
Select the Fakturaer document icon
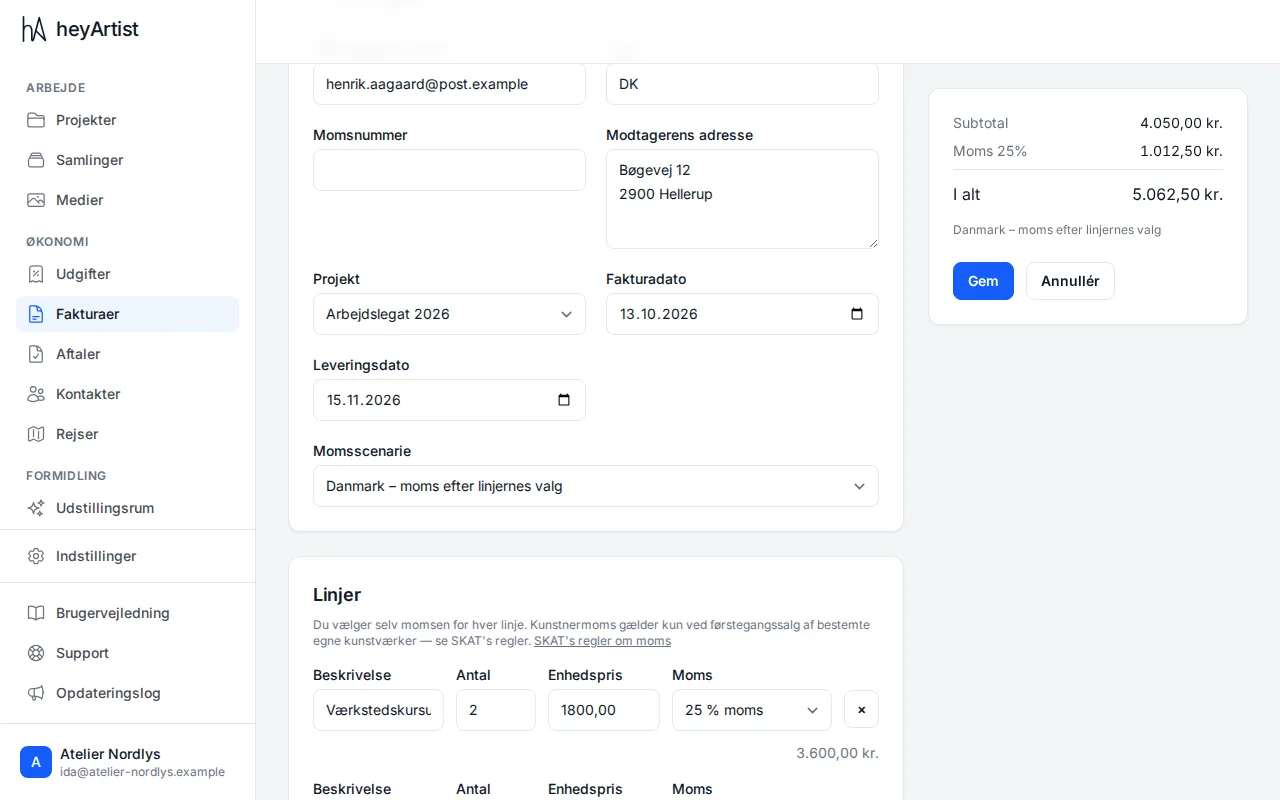click(36, 314)
